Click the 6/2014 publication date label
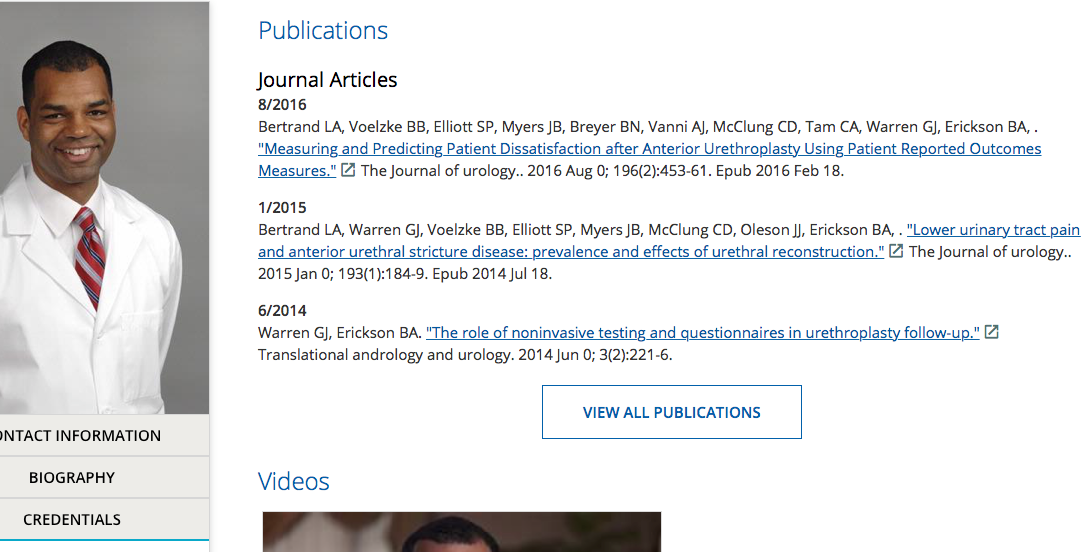Image resolution: width=1090 pixels, height=552 pixels. pos(282,310)
